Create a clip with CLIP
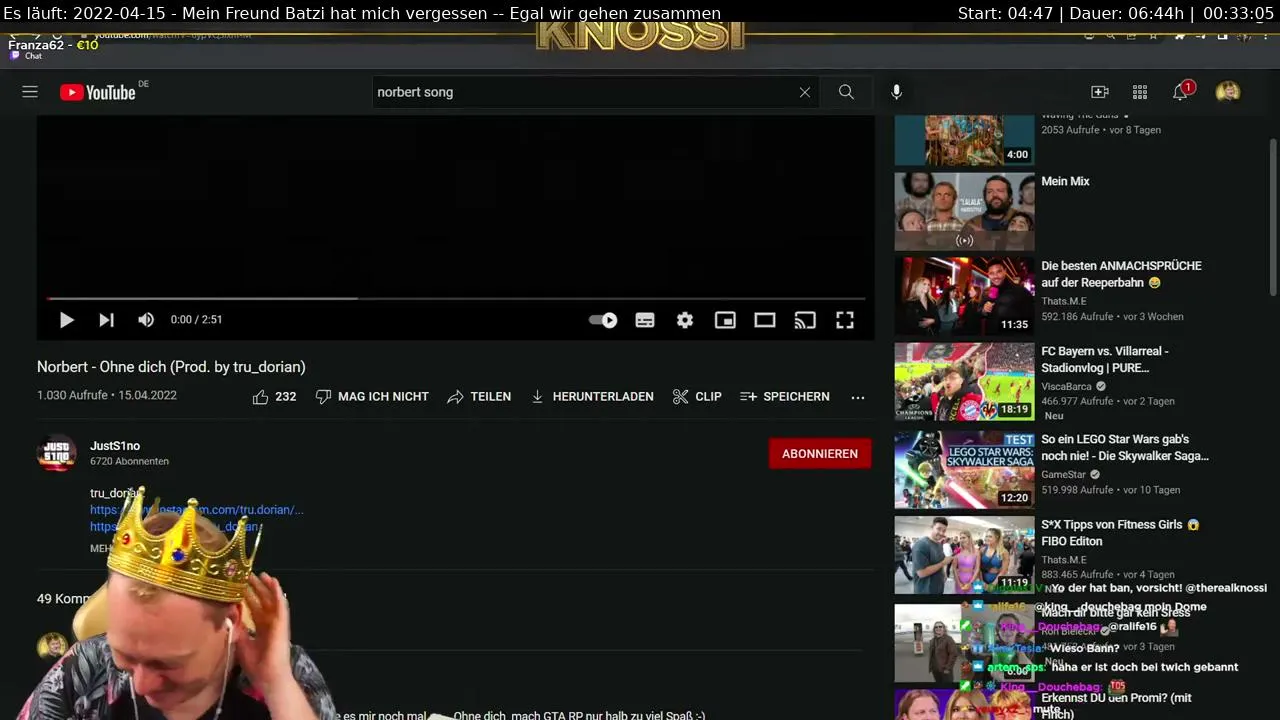The height and width of the screenshot is (720, 1280). pos(697,397)
